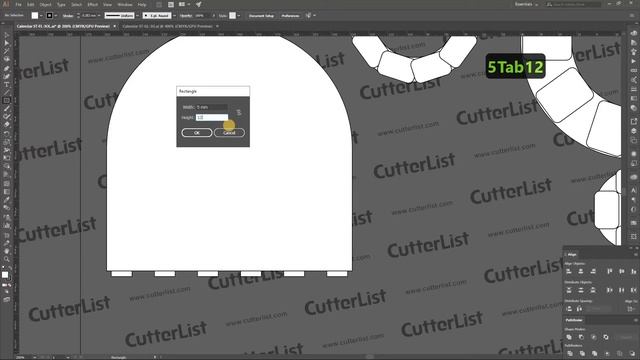Image resolution: width=640 pixels, height=360 pixels.
Task: Click the fill swatch in the tools panel
Action: click(x=5, y=275)
